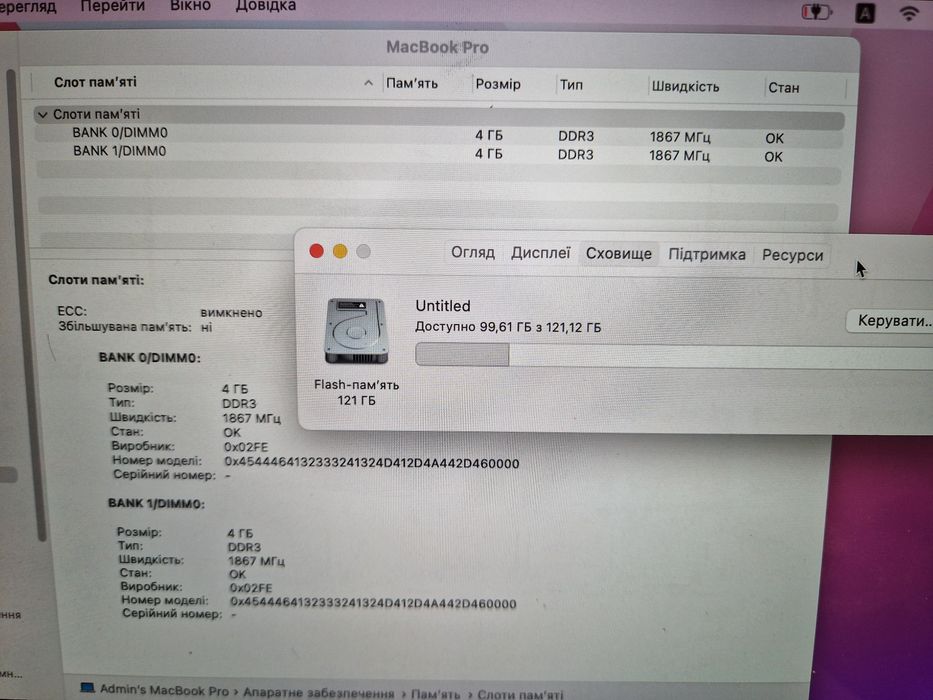Click the BANK 0/DIMM0 details heading
The height and width of the screenshot is (700, 933).
pos(149,358)
